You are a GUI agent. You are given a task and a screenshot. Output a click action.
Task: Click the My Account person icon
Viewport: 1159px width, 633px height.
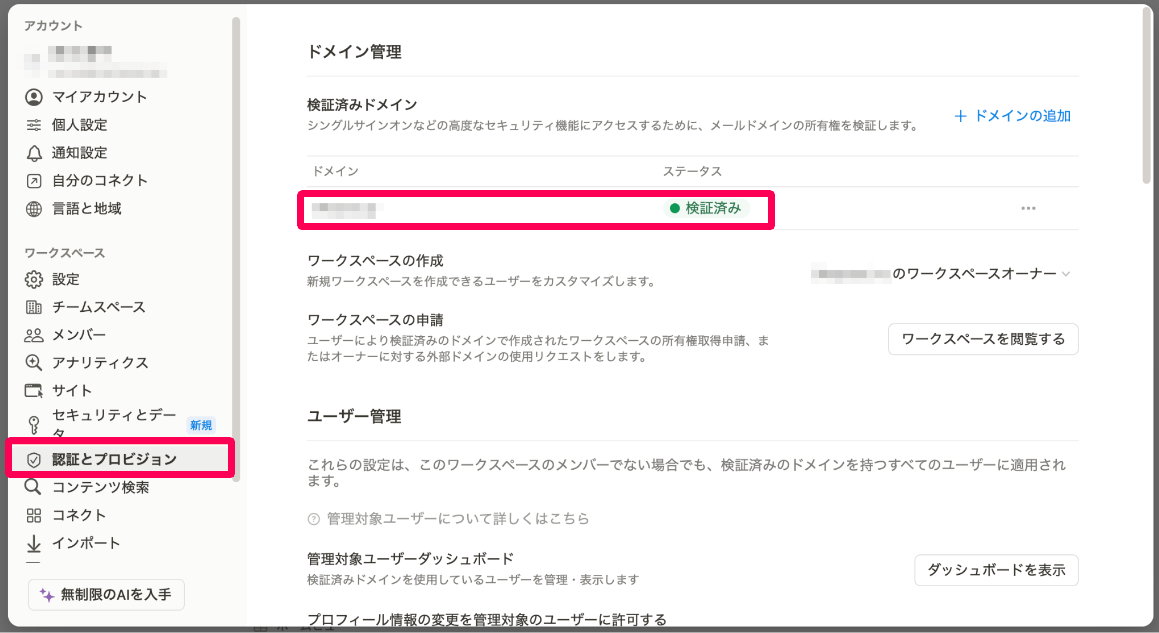(x=34, y=97)
